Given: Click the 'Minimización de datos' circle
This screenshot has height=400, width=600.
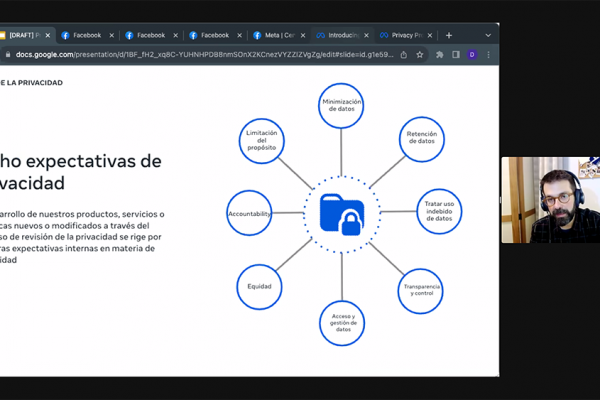Looking at the screenshot, I should (341, 106).
